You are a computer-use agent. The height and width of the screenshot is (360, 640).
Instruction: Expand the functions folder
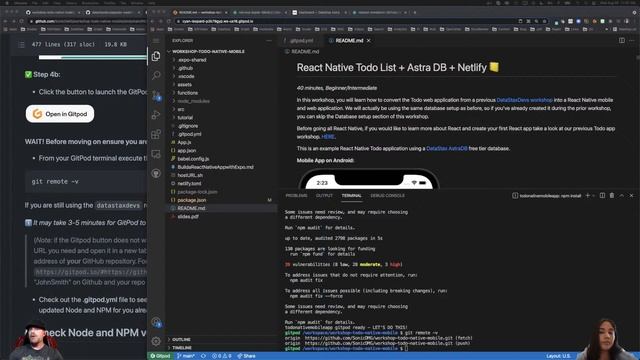coord(187,93)
